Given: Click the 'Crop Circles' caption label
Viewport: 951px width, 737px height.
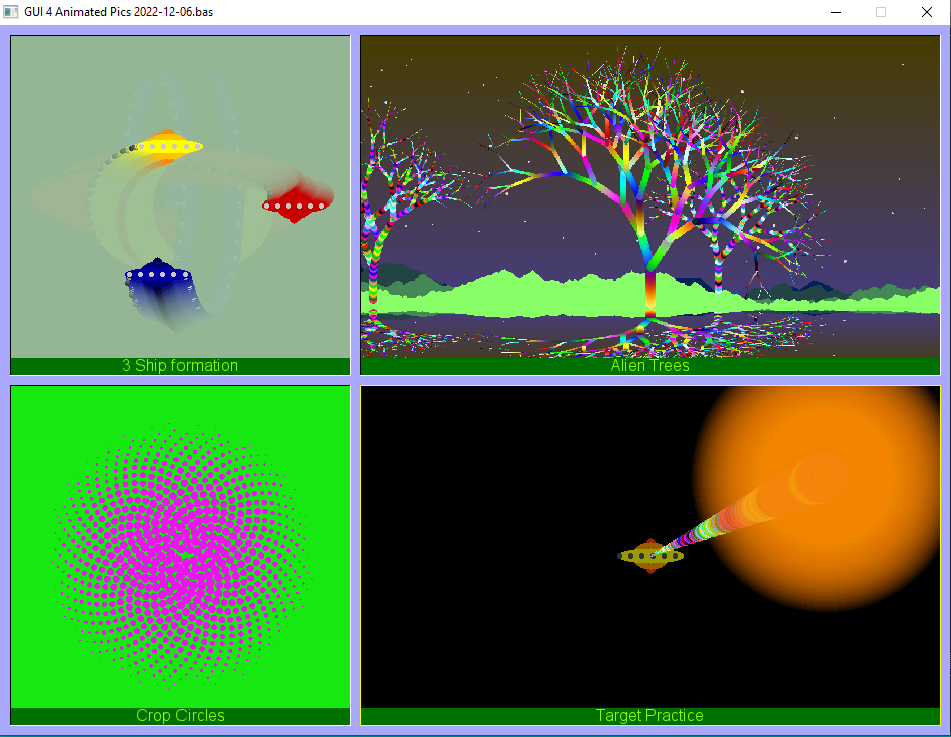Looking at the screenshot, I should click(180, 716).
